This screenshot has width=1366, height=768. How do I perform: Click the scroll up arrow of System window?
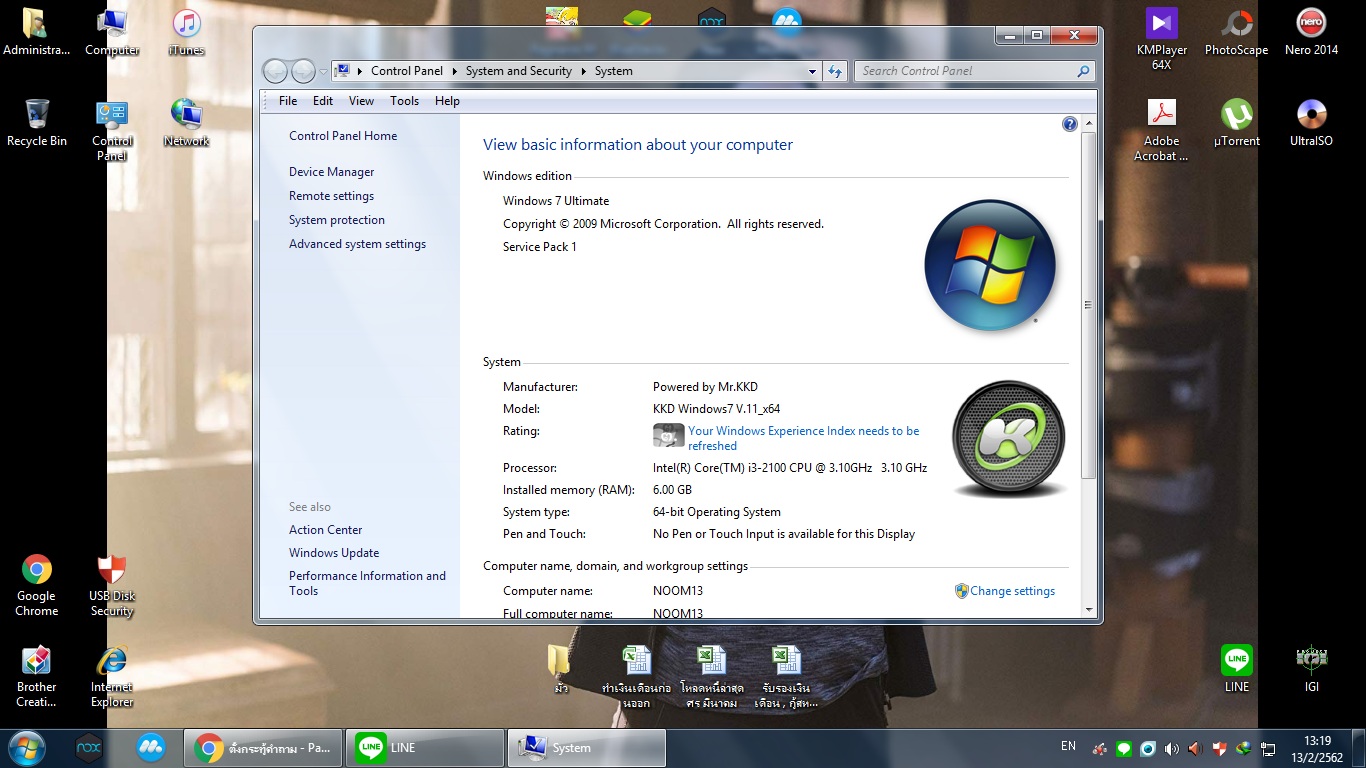tap(1089, 124)
